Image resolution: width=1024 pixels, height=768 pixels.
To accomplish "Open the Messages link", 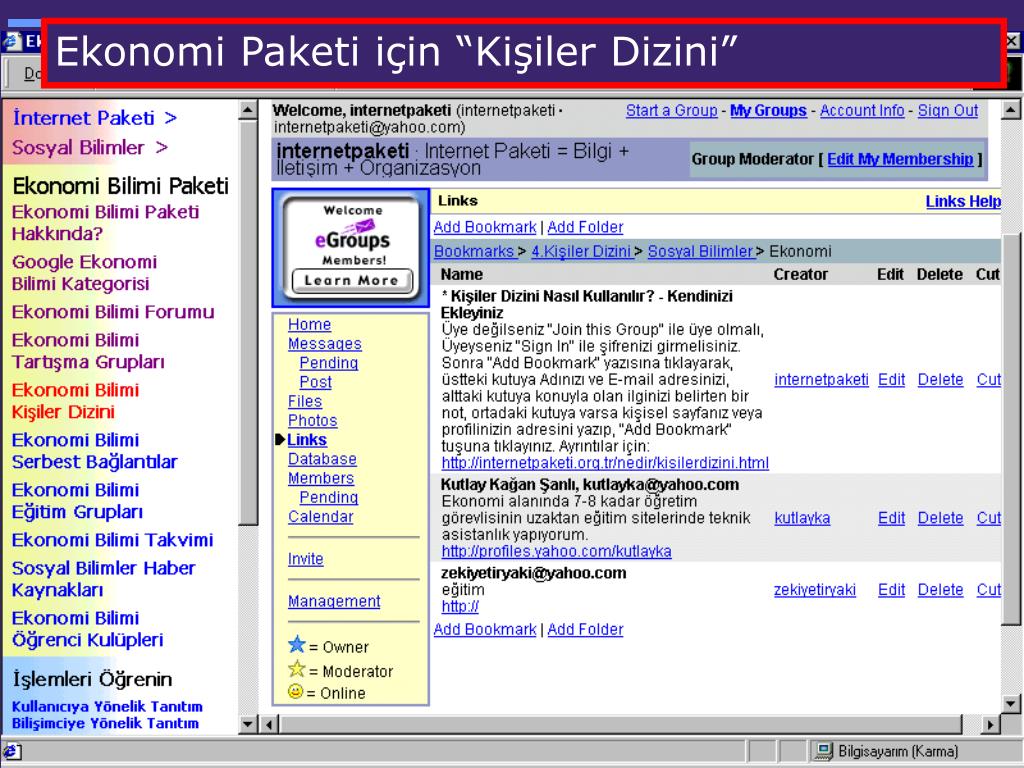I will pos(325,344).
